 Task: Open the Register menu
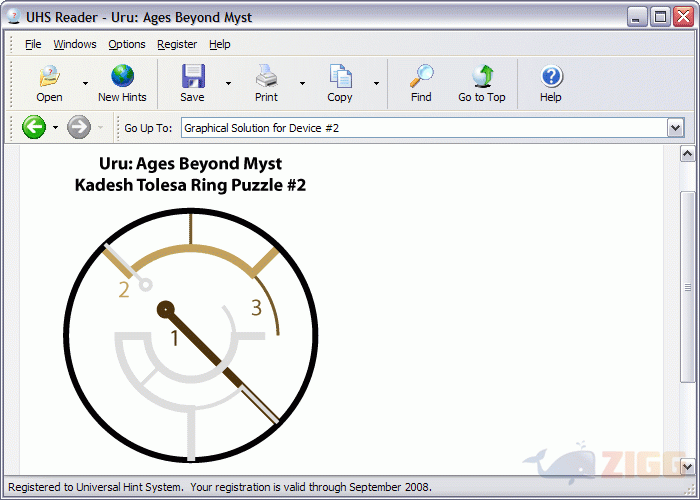tap(177, 44)
